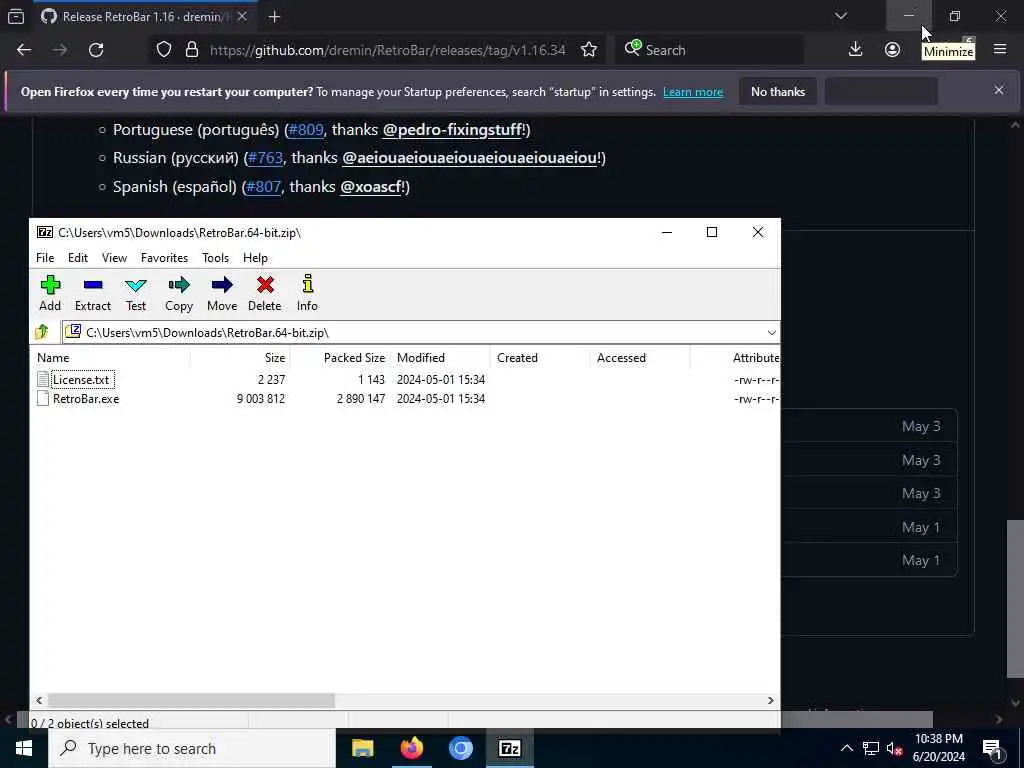The height and width of the screenshot is (768, 1024).
Task: Click the Test toolbar icon in 7-Zip
Action: point(136,293)
